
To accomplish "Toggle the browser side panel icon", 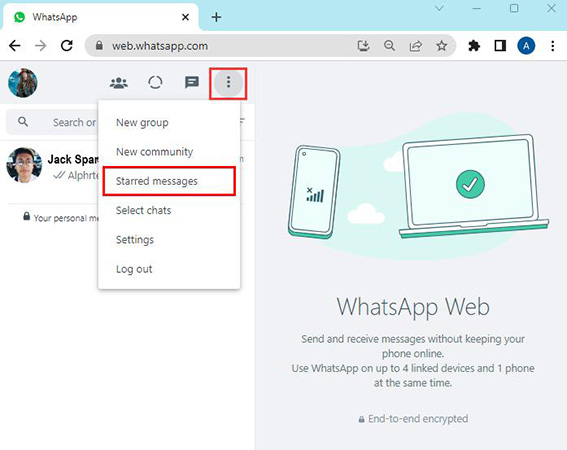I will coord(500,46).
